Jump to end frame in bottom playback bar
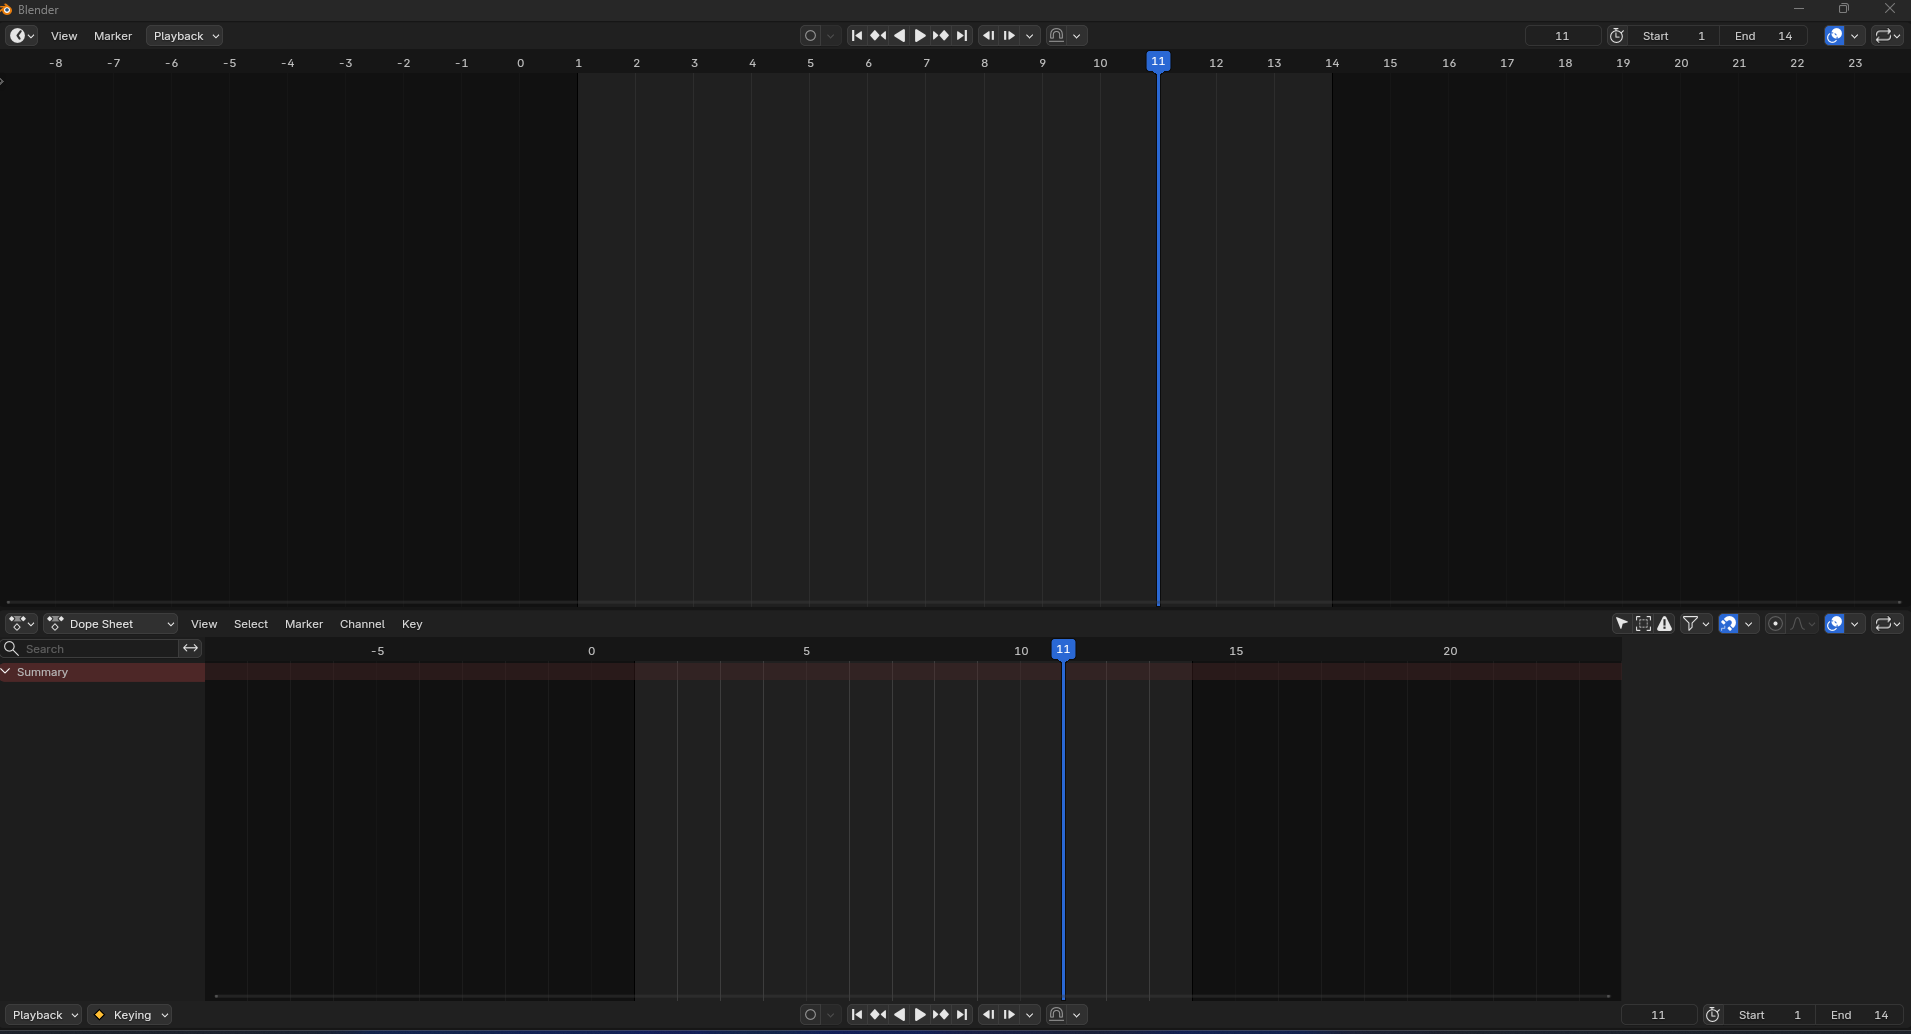 tap(962, 1015)
